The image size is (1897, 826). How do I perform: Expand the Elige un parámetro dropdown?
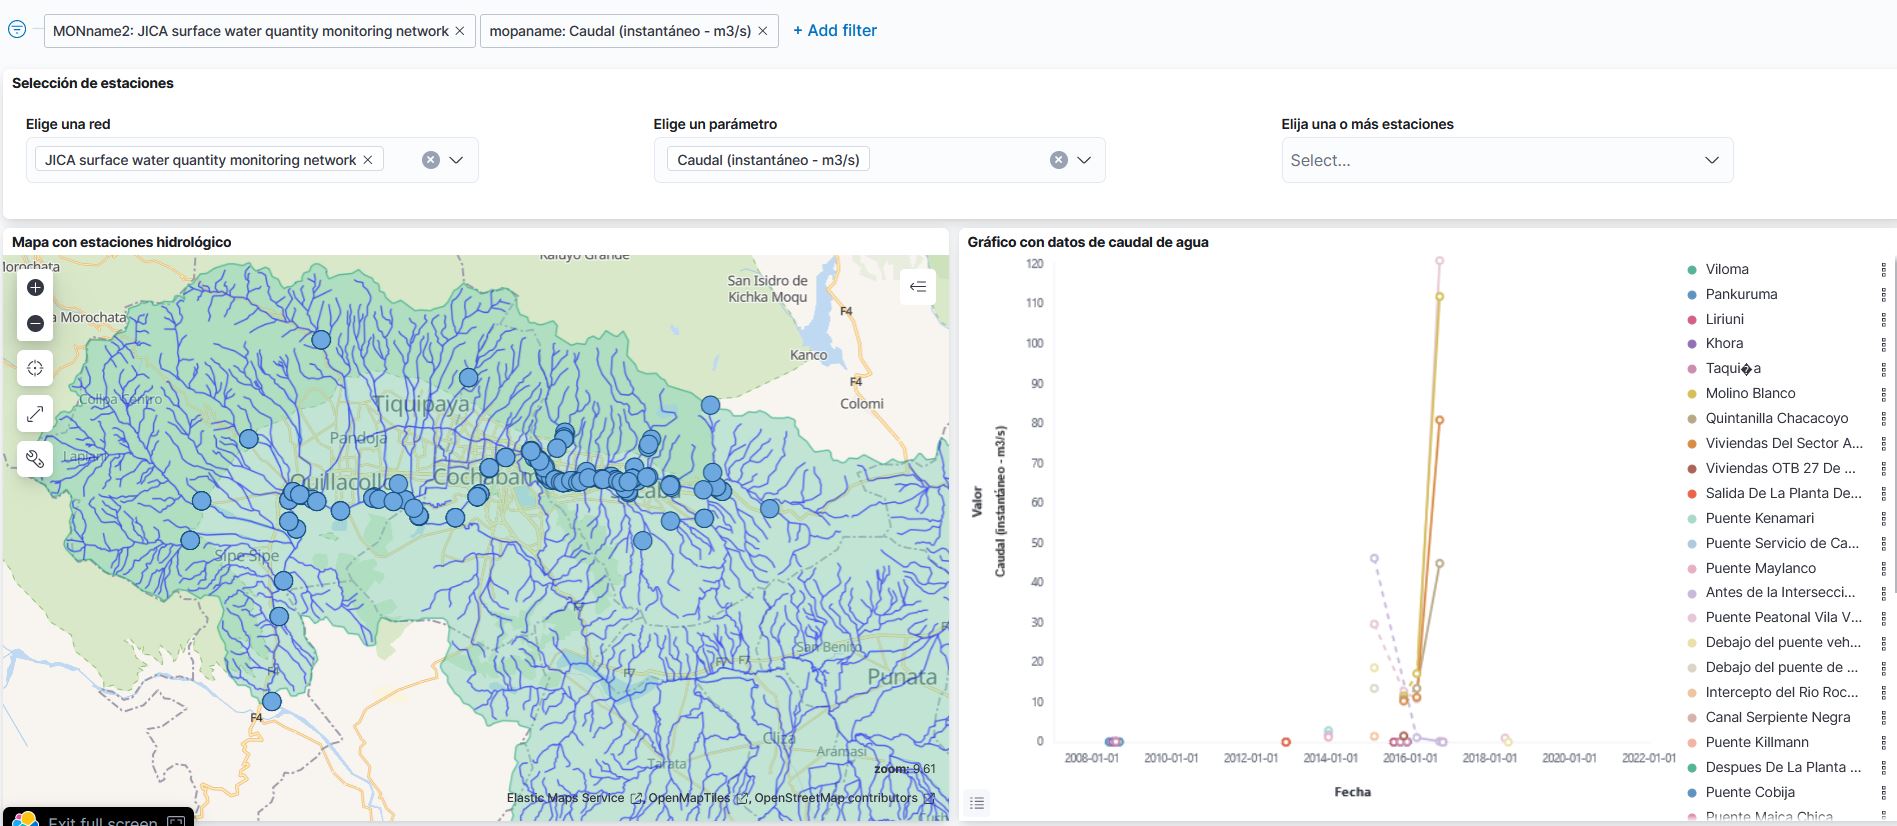point(1084,160)
